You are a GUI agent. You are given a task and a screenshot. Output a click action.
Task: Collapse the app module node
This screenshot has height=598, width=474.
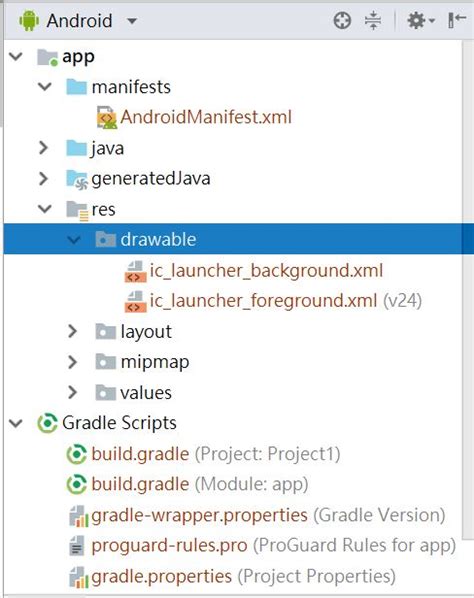pos(16,56)
